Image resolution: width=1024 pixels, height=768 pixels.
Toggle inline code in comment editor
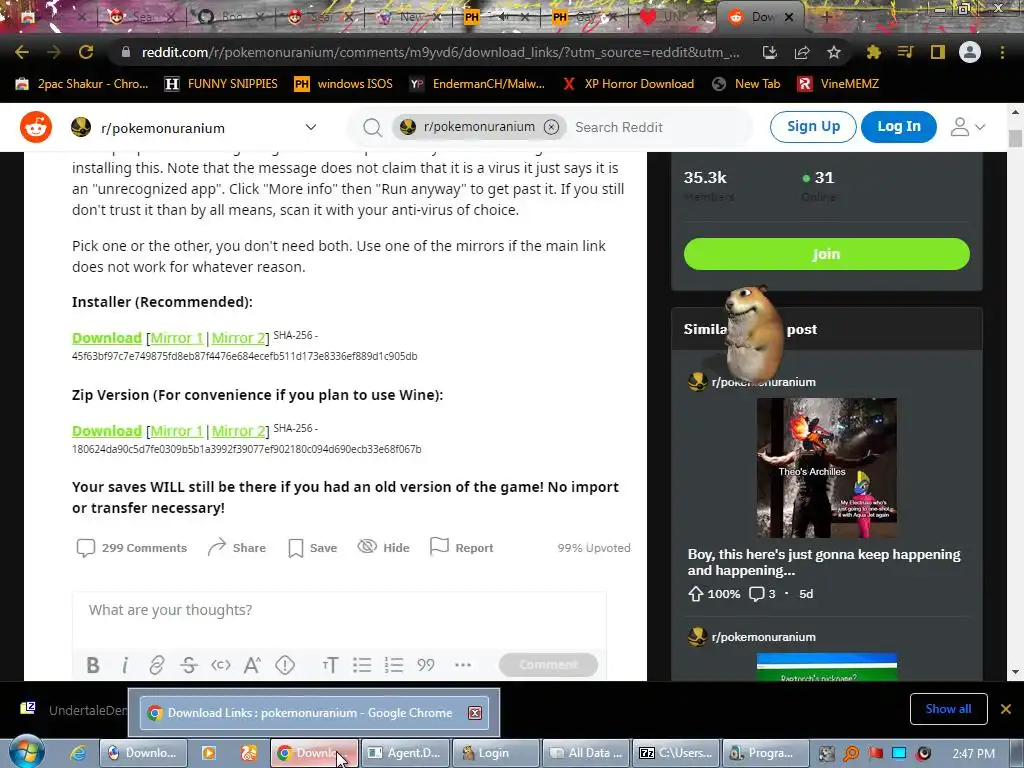(221, 665)
